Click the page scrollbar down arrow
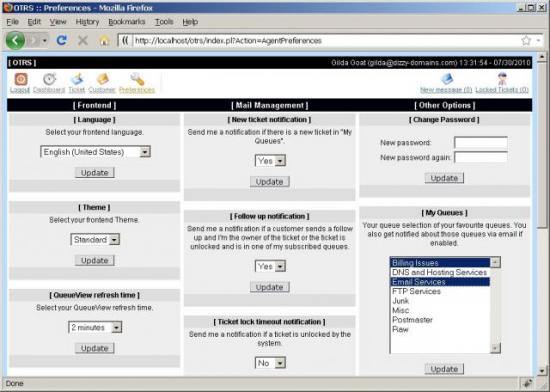 [542, 371]
